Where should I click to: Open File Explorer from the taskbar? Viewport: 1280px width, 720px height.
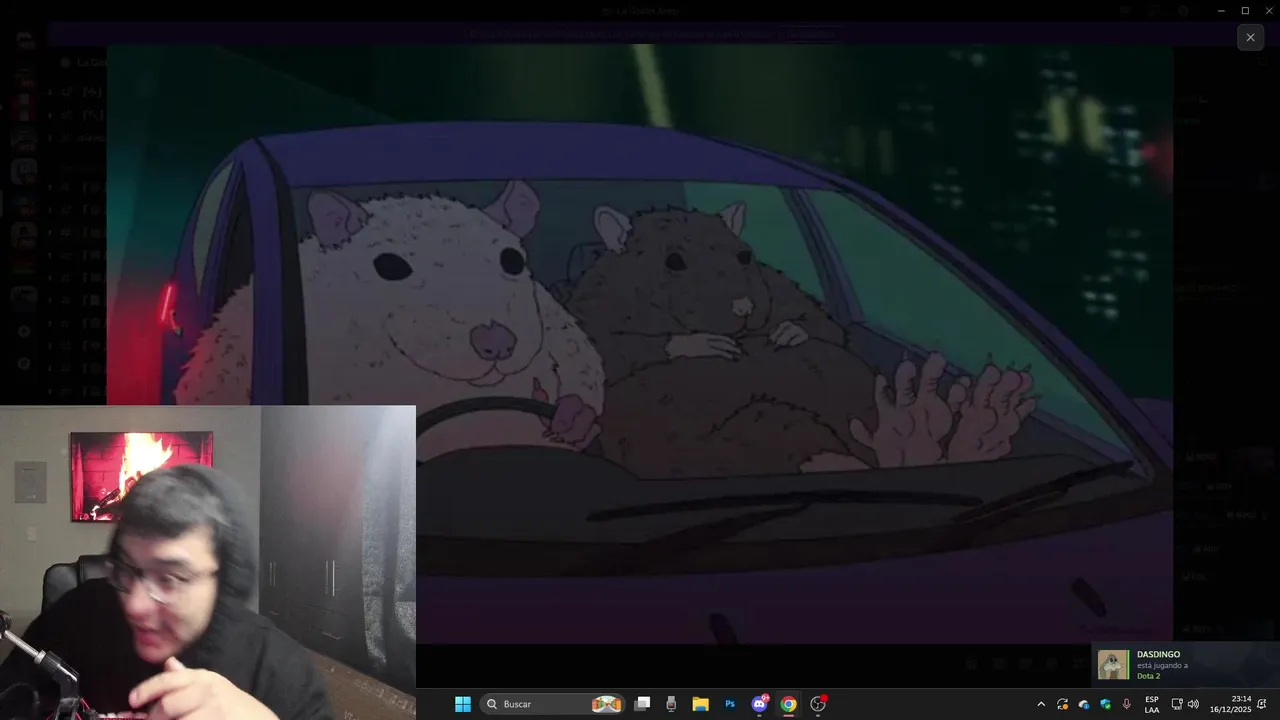tap(700, 704)
